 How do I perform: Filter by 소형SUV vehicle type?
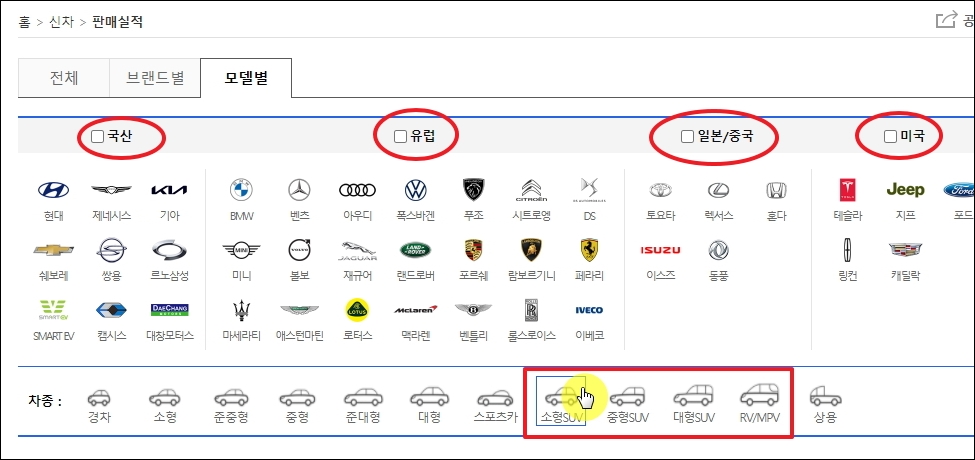(x=561, y=402)
